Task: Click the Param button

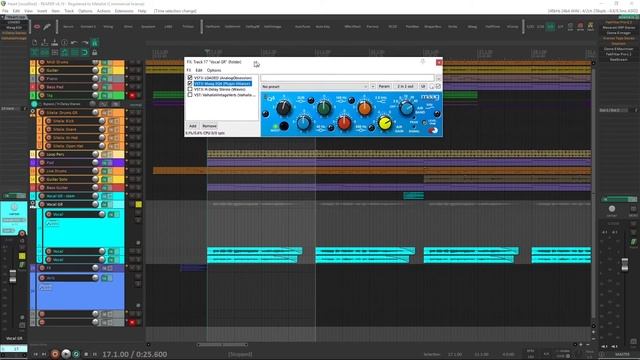Action: [x=384, y=87]
